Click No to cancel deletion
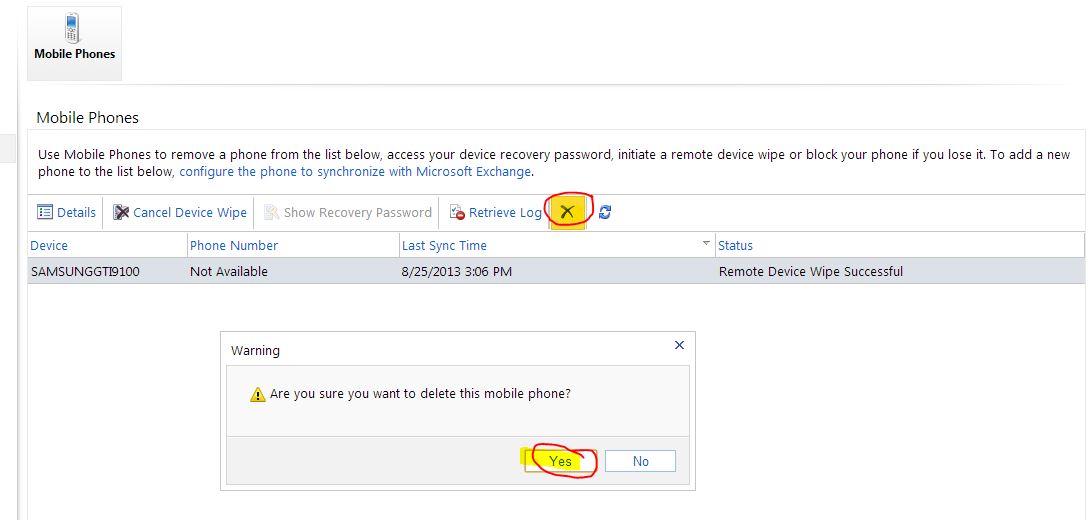The image size is (1088, 520). click(640, 461)
